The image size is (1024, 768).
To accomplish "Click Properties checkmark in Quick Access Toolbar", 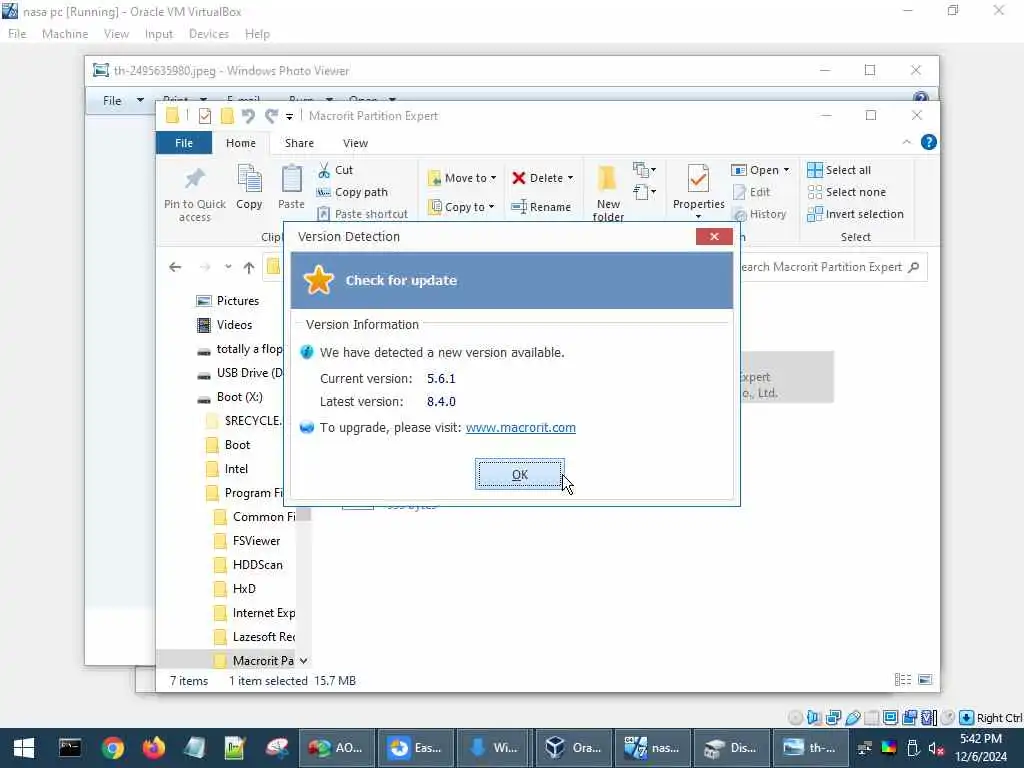I will (205, 116).
